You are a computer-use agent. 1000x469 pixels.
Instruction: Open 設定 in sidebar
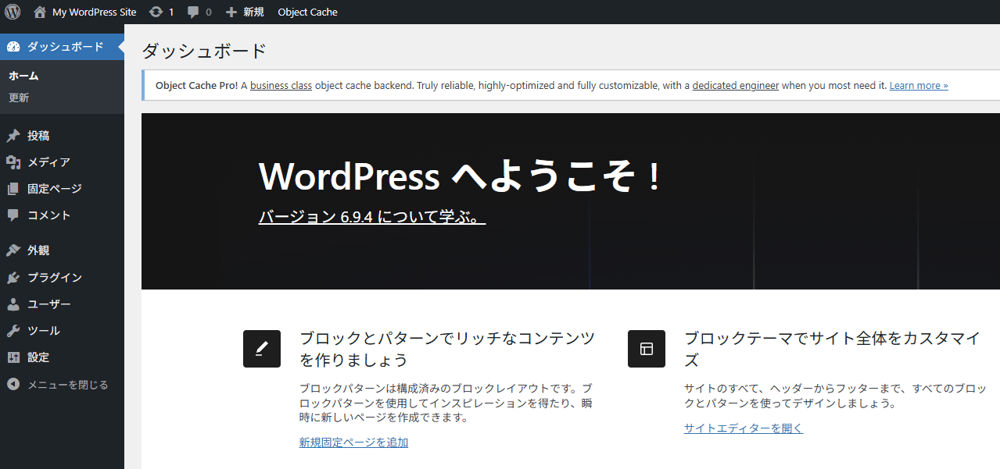[38, 357]
